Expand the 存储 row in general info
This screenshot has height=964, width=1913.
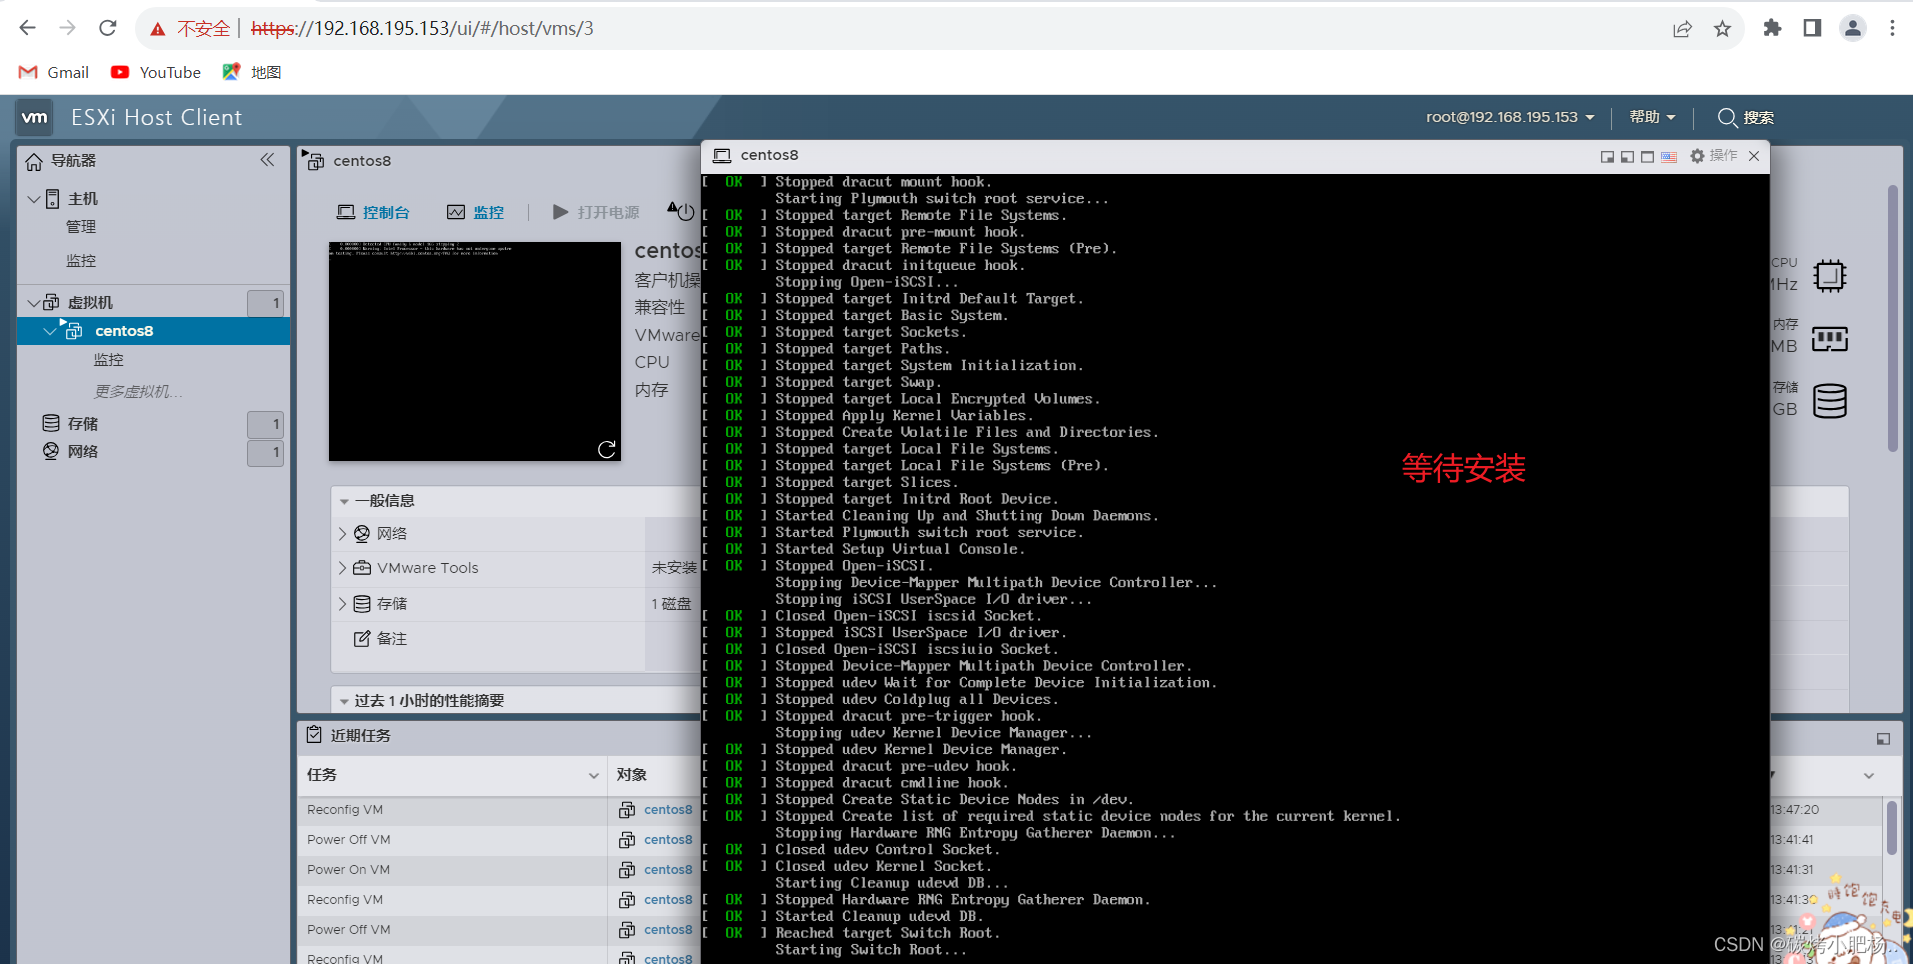tap(342, 604)
